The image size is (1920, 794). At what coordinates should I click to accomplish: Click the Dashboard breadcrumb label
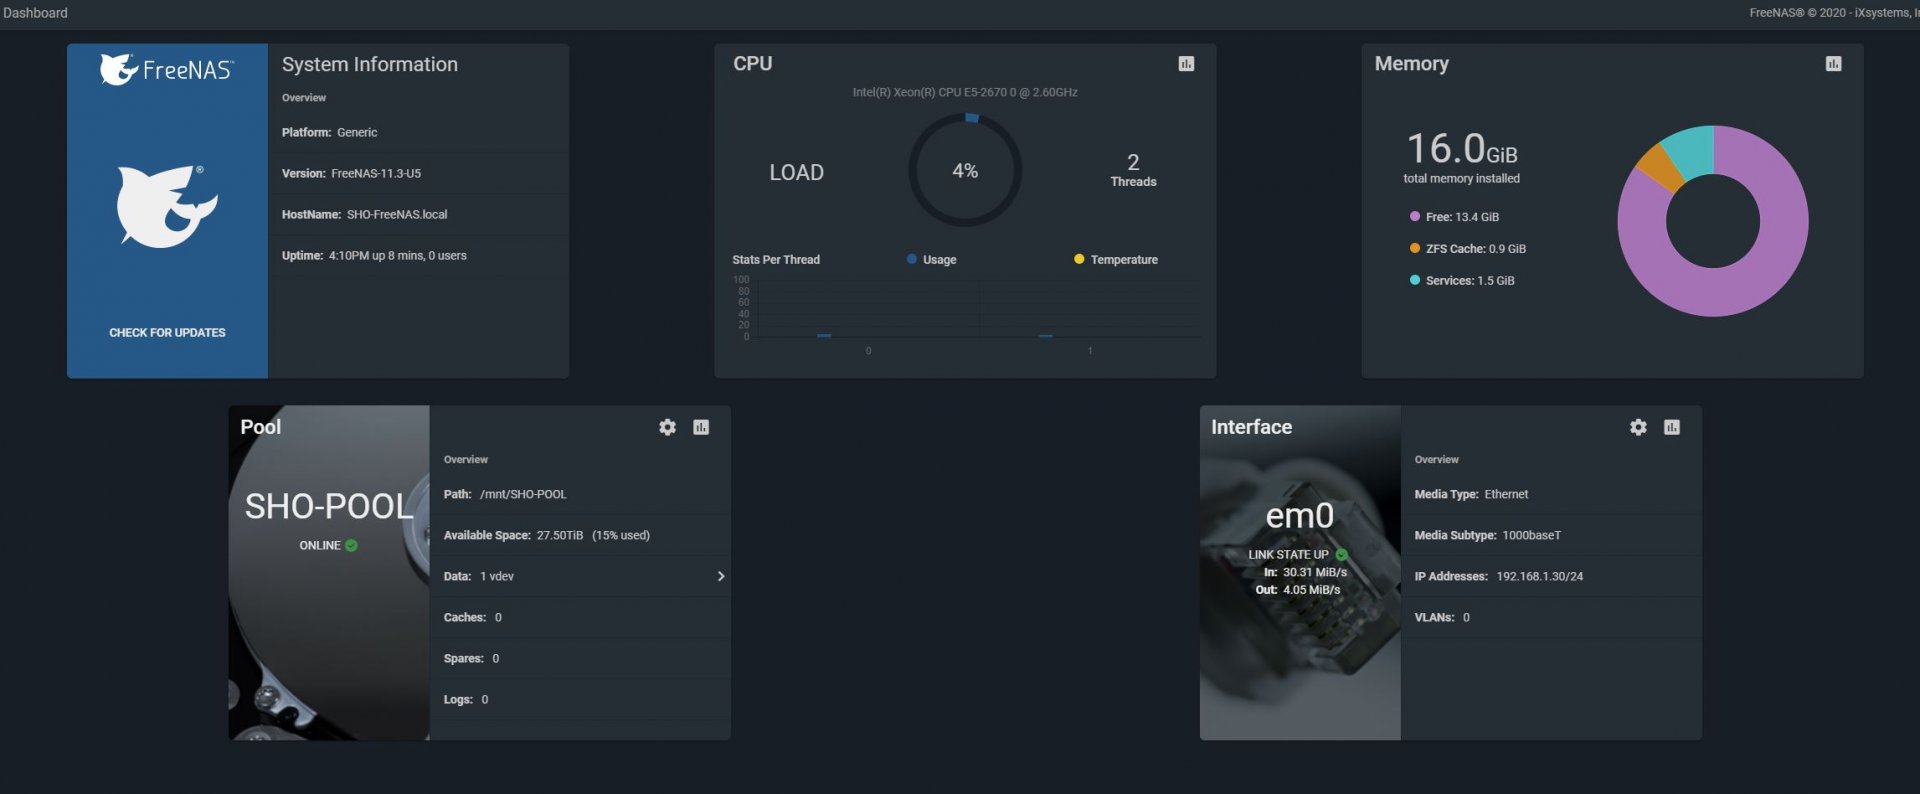tap(36, 13)
